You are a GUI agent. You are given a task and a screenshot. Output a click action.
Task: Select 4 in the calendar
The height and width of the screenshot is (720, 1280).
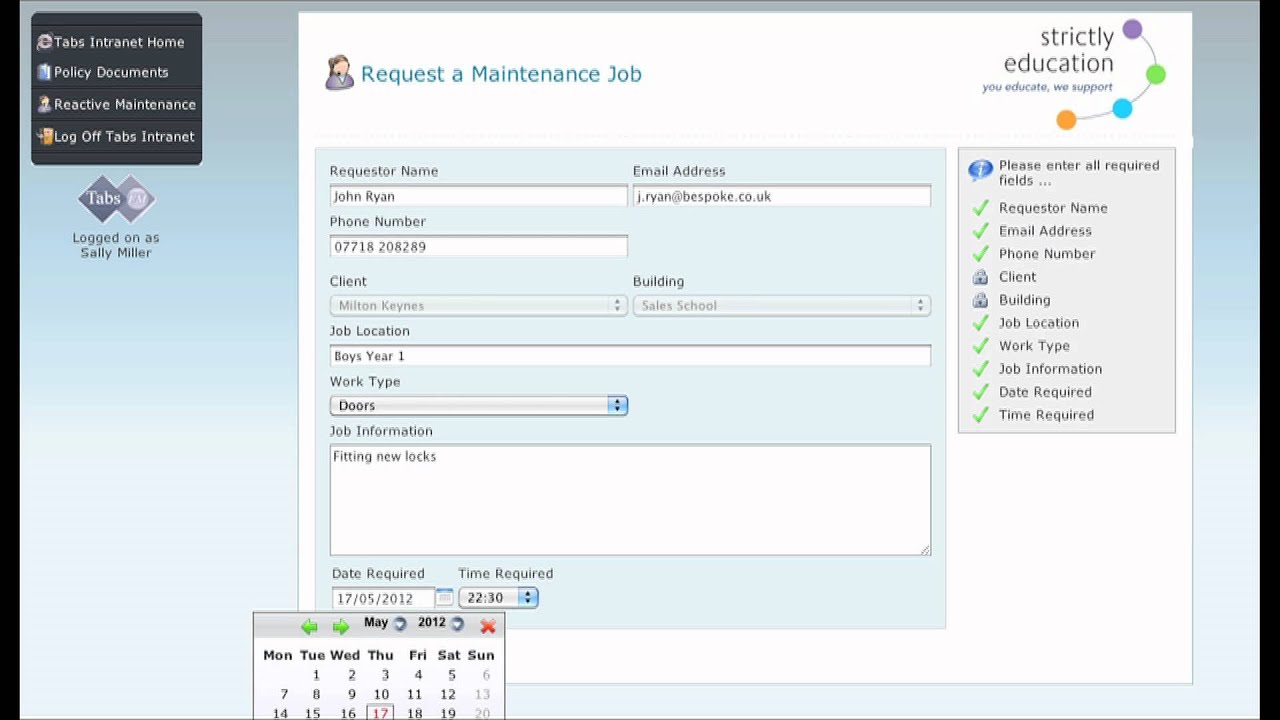point(418,675)
